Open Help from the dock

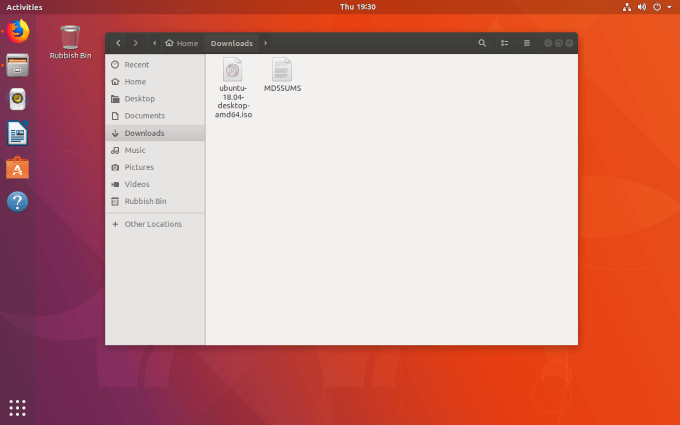point(18,202)
